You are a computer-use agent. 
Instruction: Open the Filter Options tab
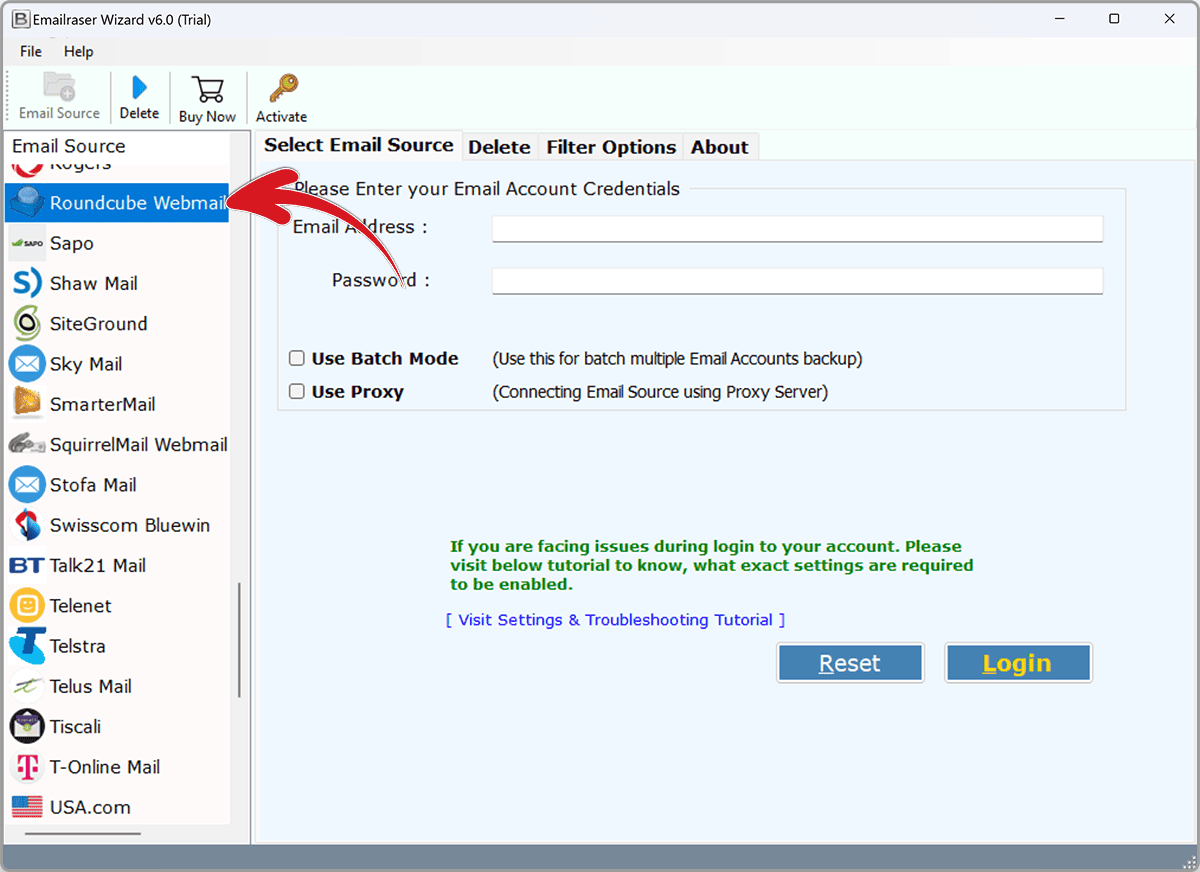(x=611, y=147)
